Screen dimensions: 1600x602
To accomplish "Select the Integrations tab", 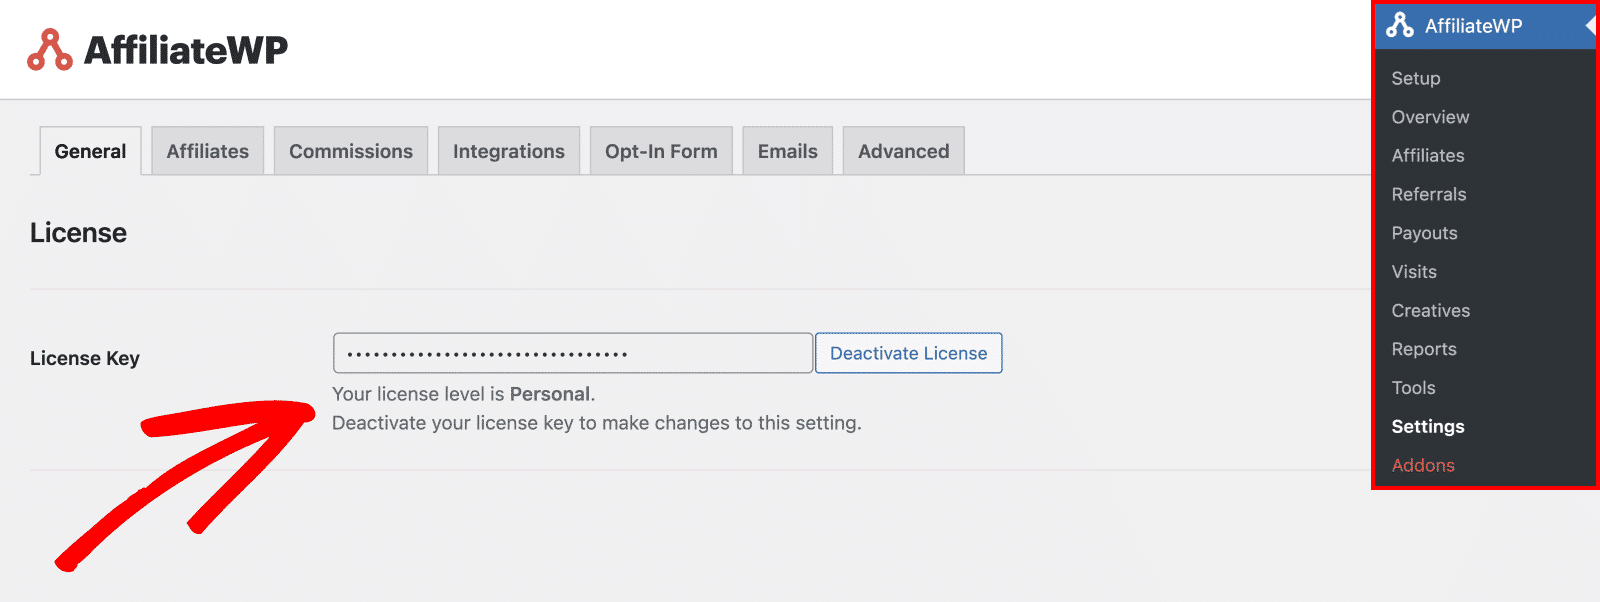I will pyautogui.click(x=509, y=151).
